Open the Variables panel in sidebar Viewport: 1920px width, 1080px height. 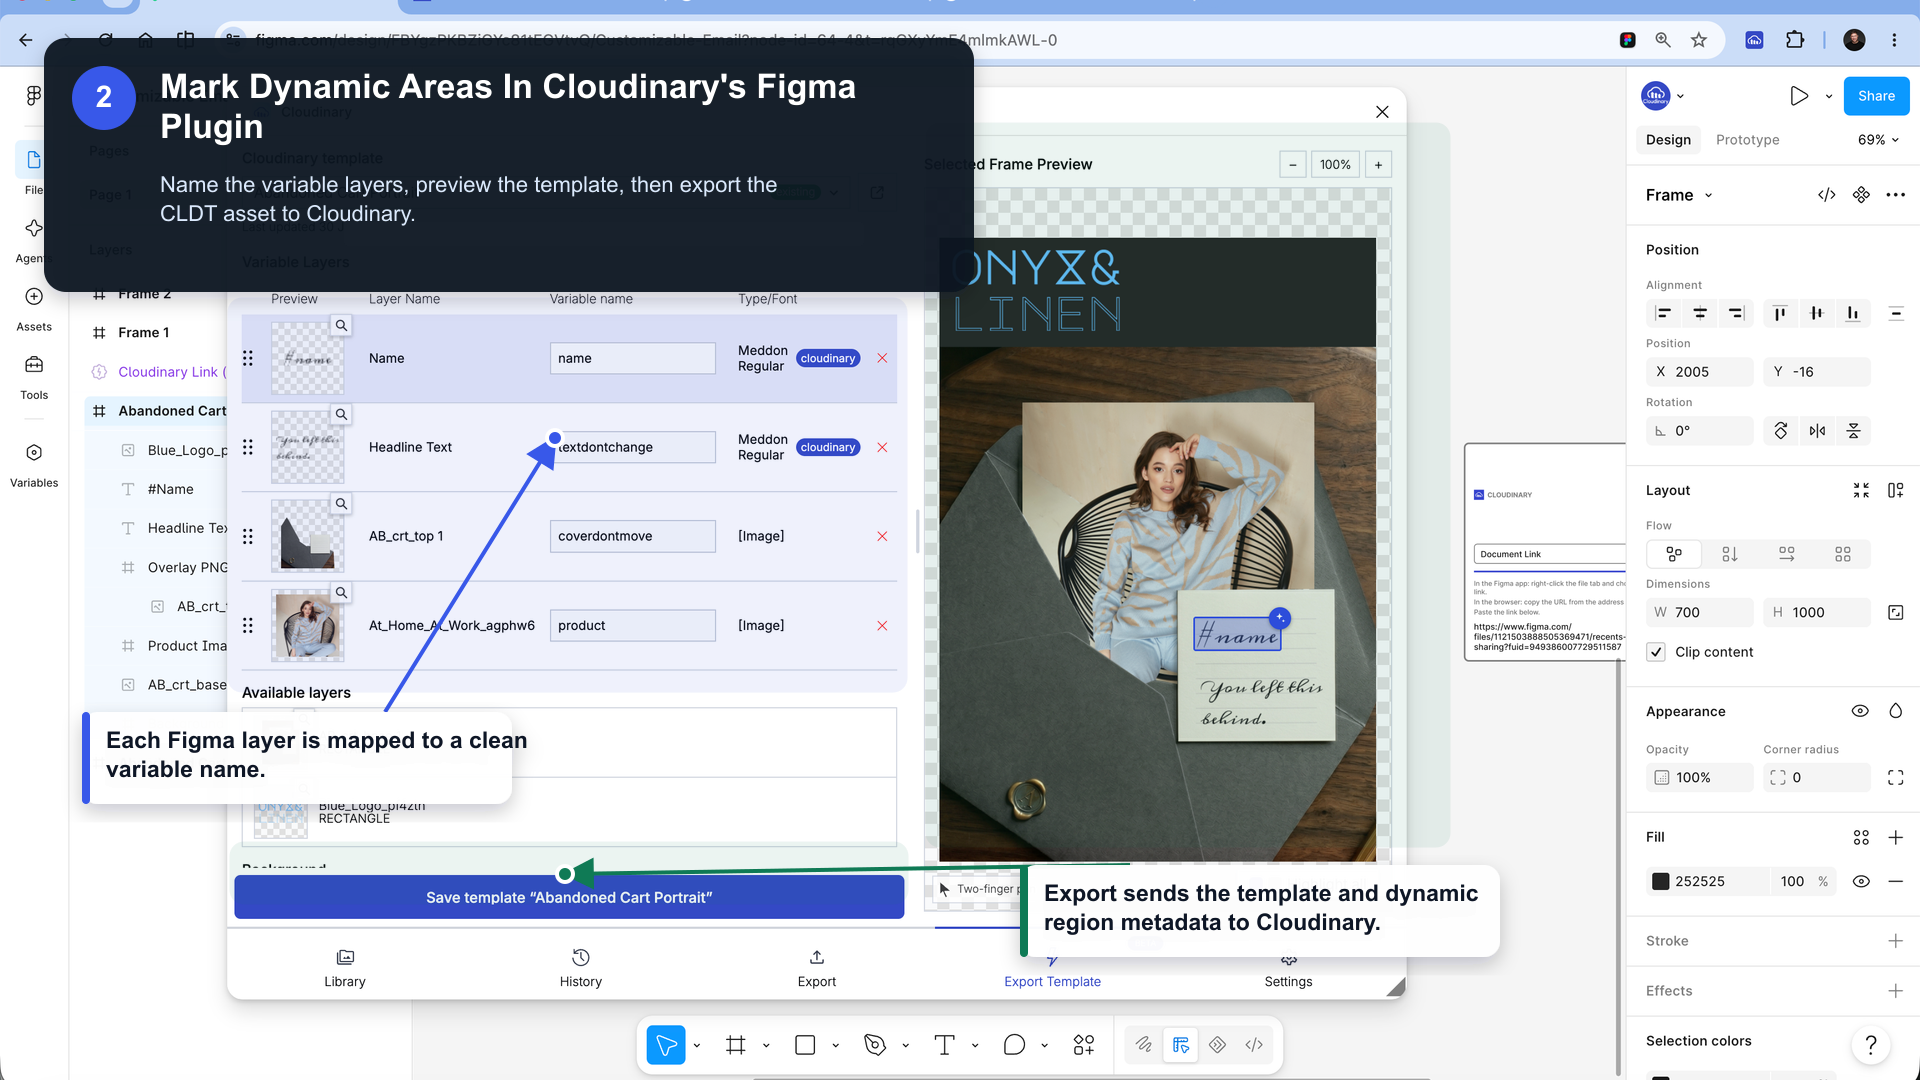coord(34,465)
